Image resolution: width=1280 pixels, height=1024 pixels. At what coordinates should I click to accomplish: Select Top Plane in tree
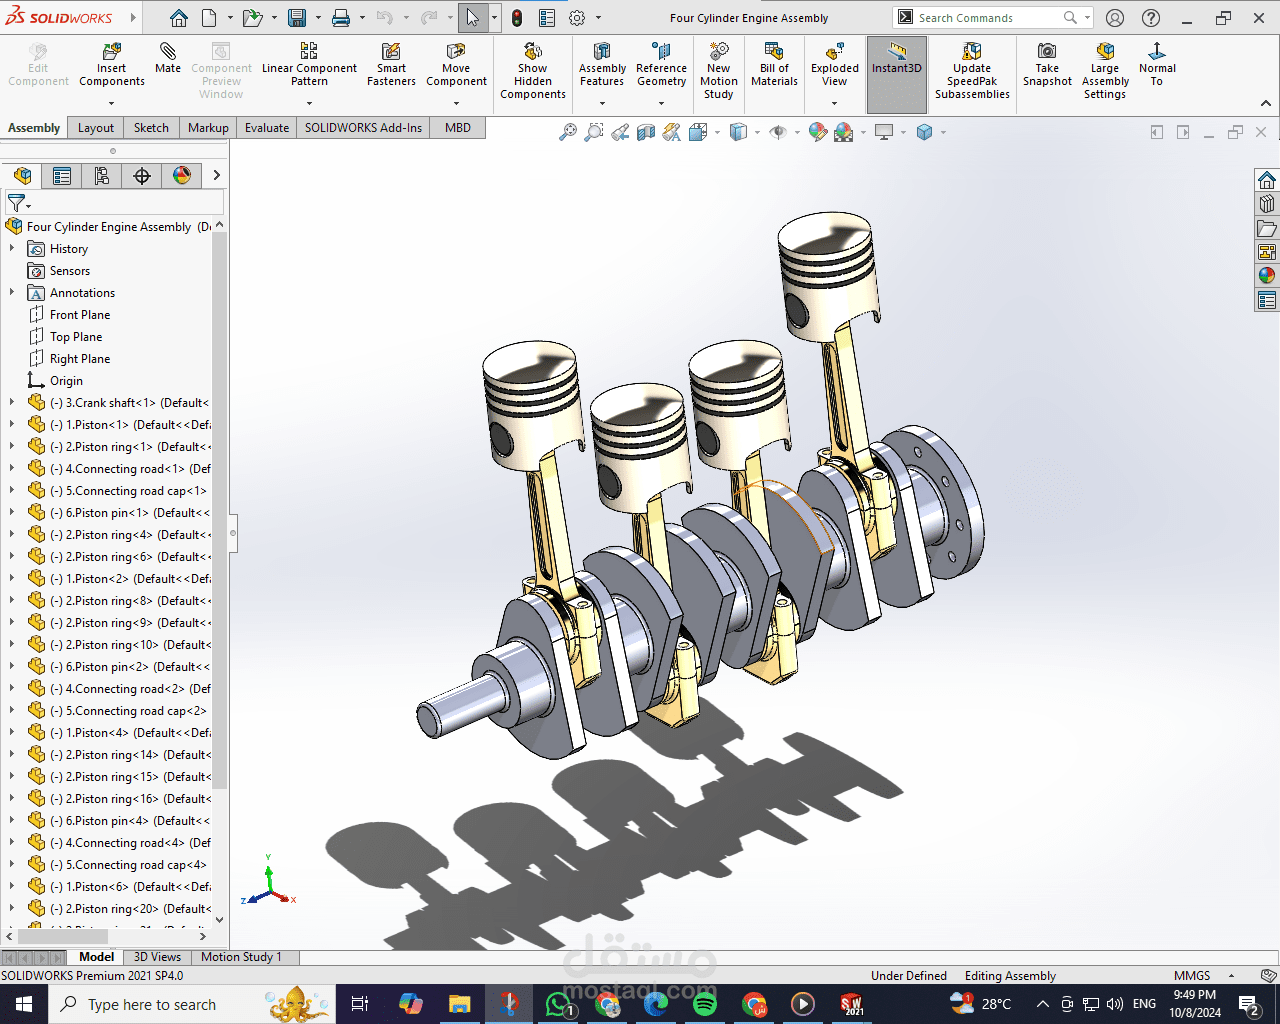tap(76, 337)
